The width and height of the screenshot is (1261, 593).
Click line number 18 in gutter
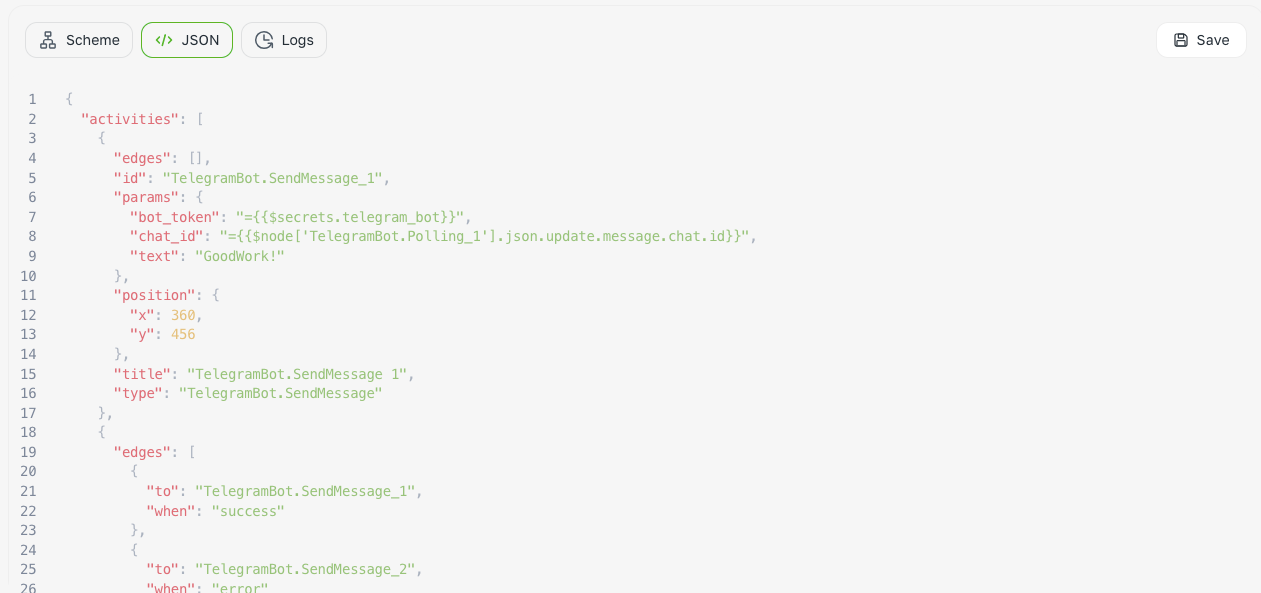tap(28, 432)
